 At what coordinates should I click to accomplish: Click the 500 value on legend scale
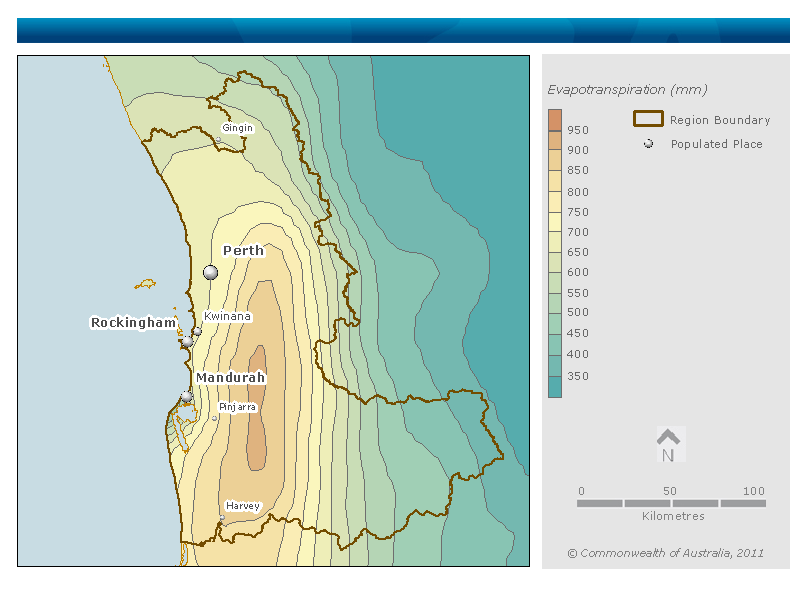pos(578,312)
